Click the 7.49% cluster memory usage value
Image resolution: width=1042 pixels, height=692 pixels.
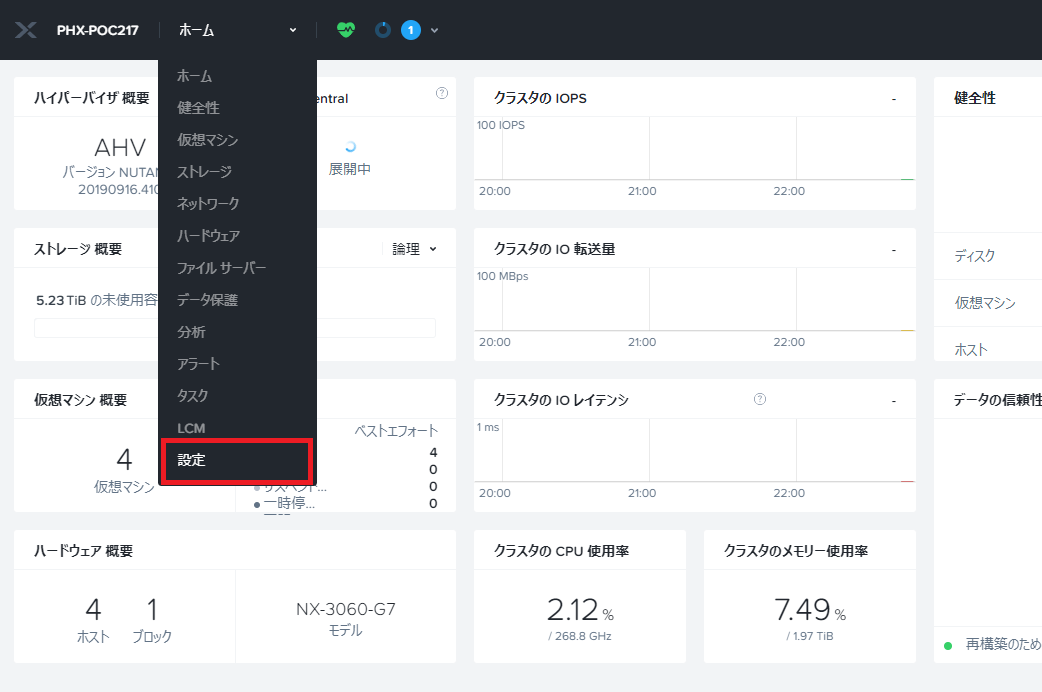click(x=809, y=610)
